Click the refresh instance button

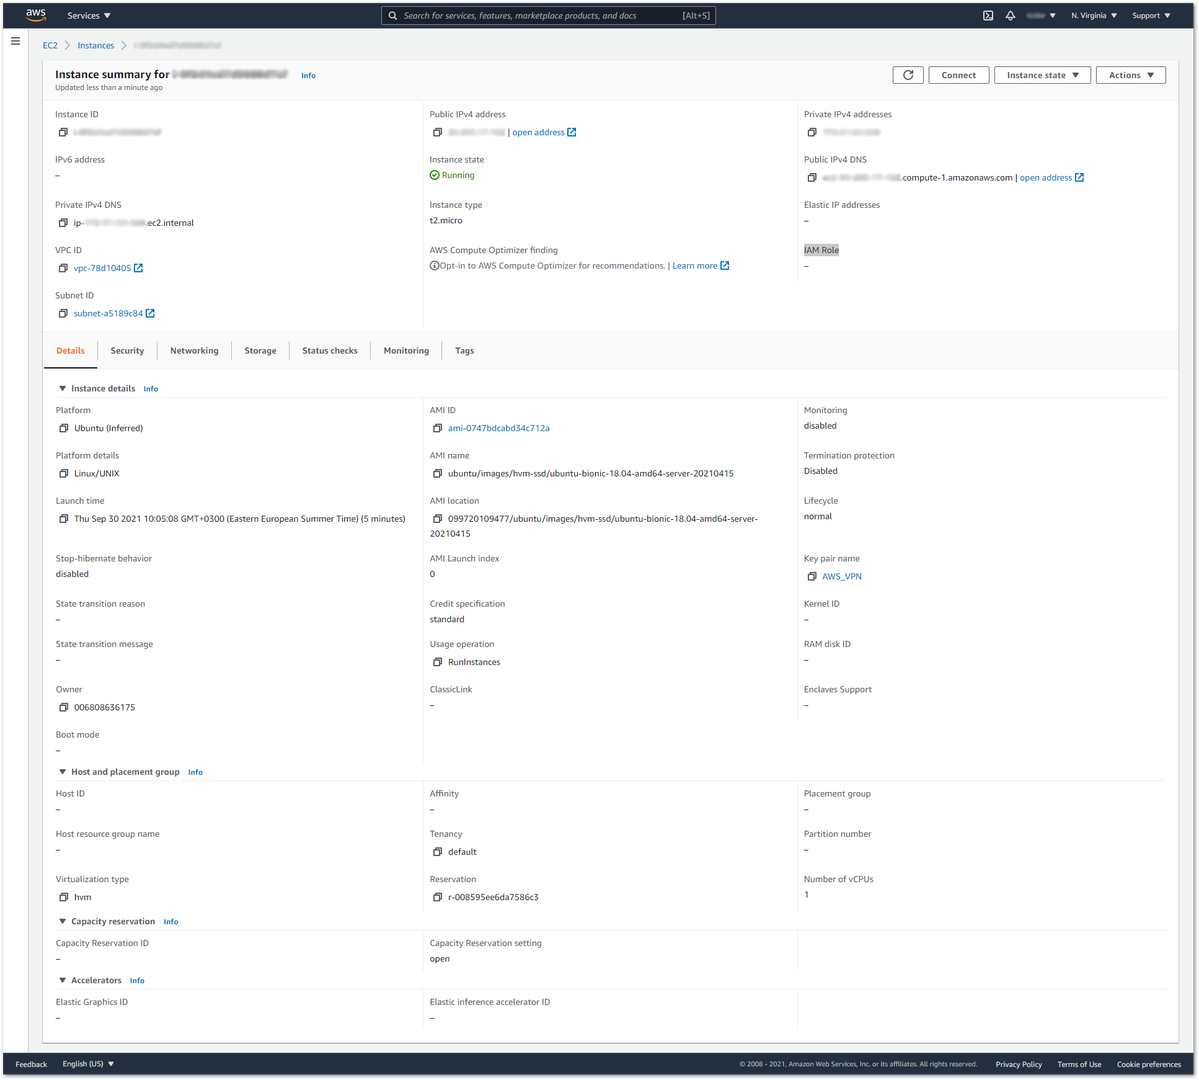click(908, 75)
